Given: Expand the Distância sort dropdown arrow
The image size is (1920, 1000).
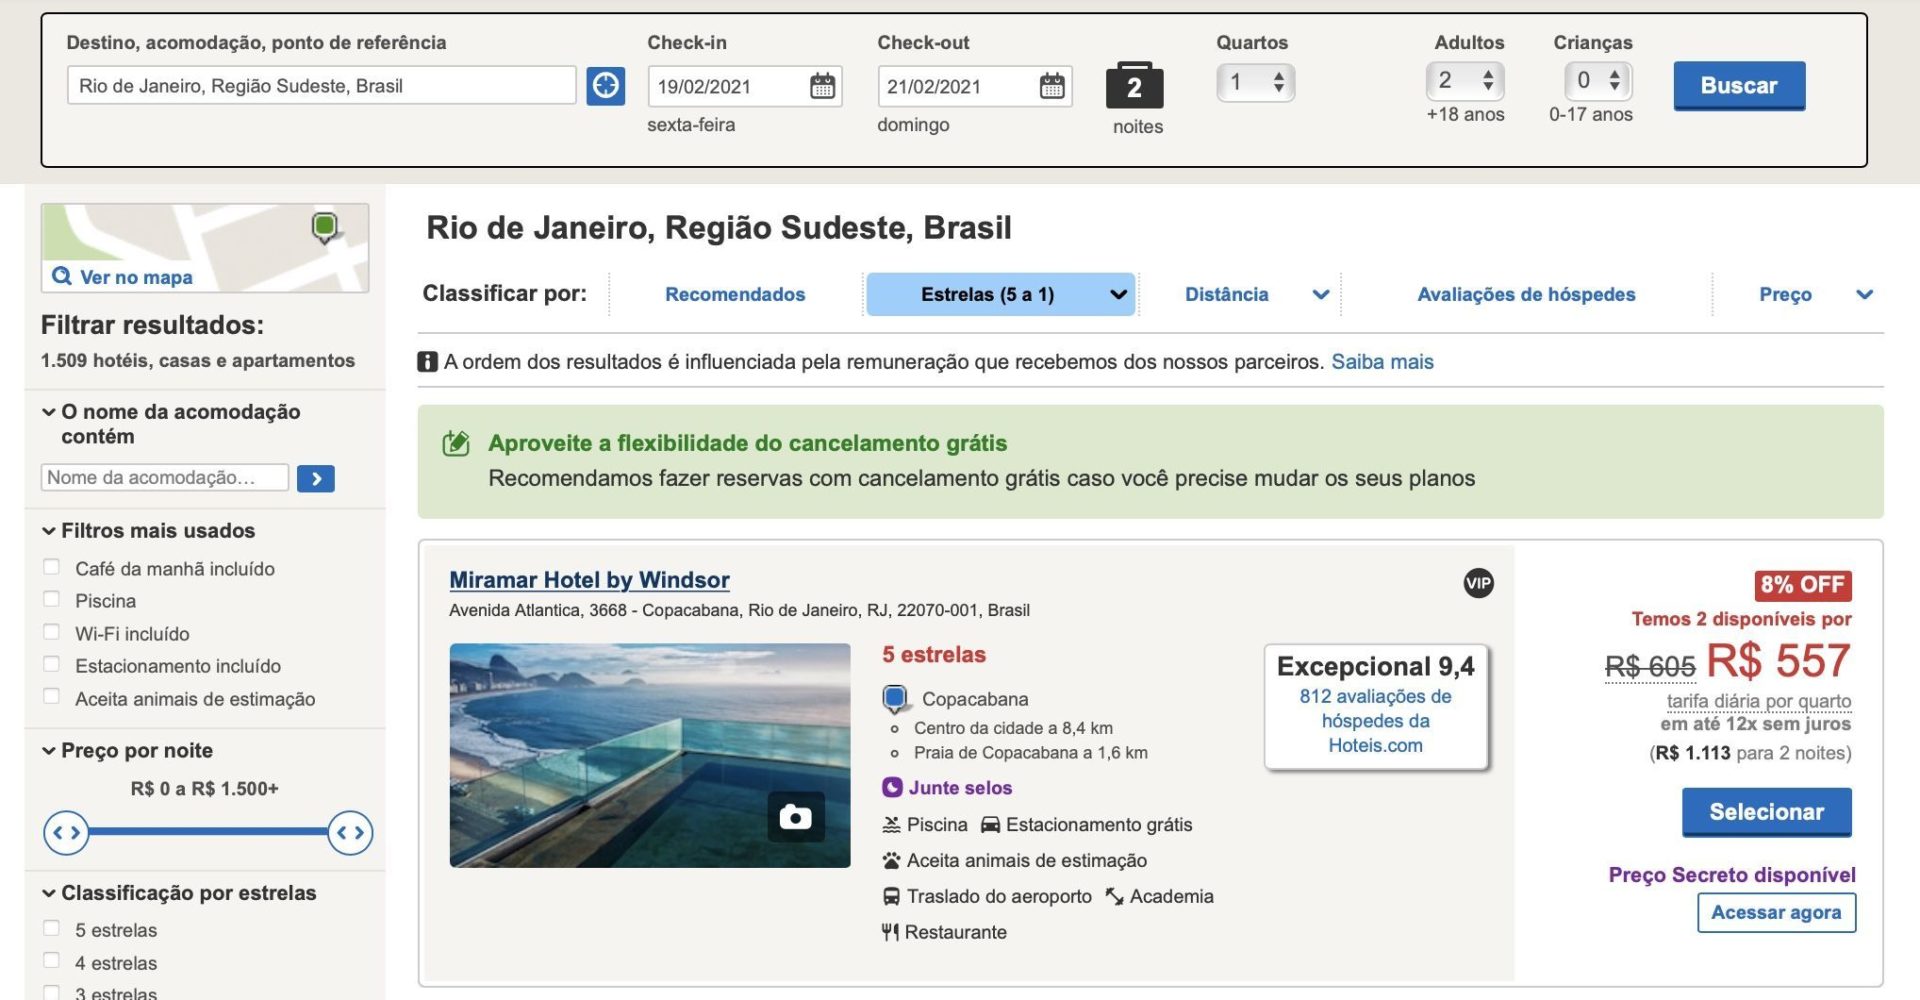Looking at the screenshot, I should [1321, 295].
